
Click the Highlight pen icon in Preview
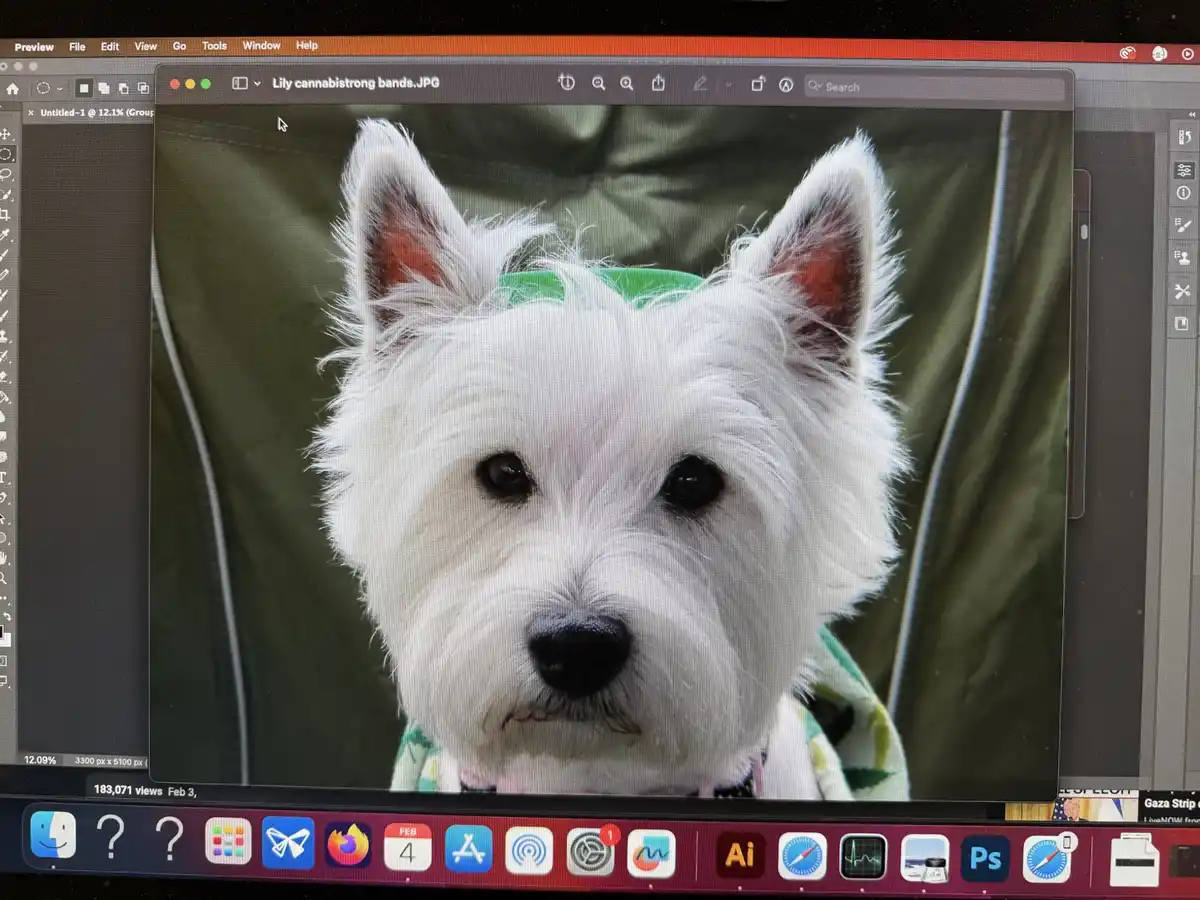[x=700, y=84]
